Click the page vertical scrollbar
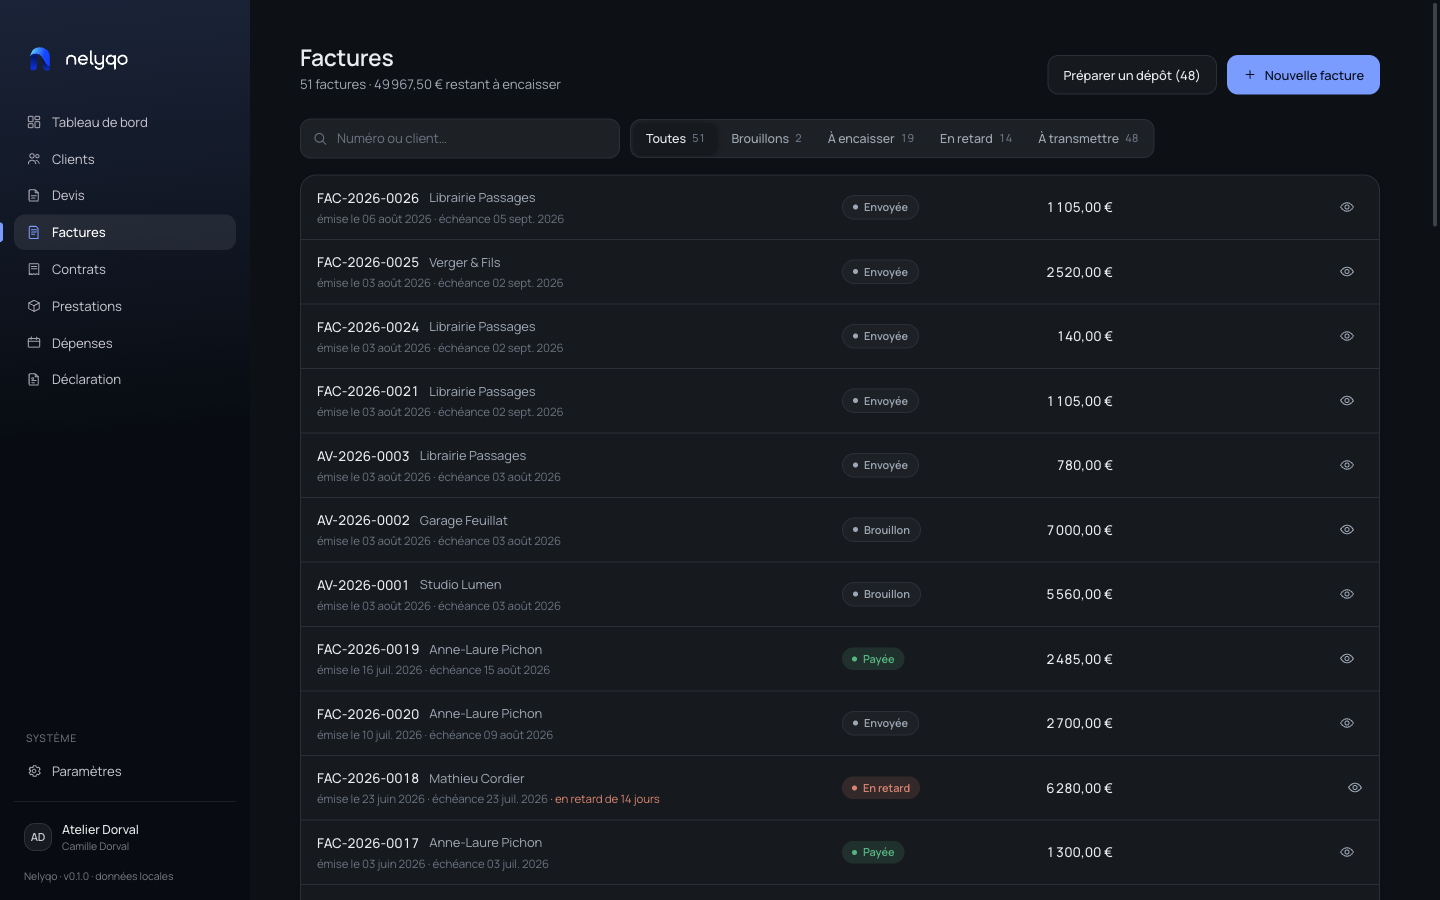This screenshot has width=1440, height=900. click(1435, 115)
